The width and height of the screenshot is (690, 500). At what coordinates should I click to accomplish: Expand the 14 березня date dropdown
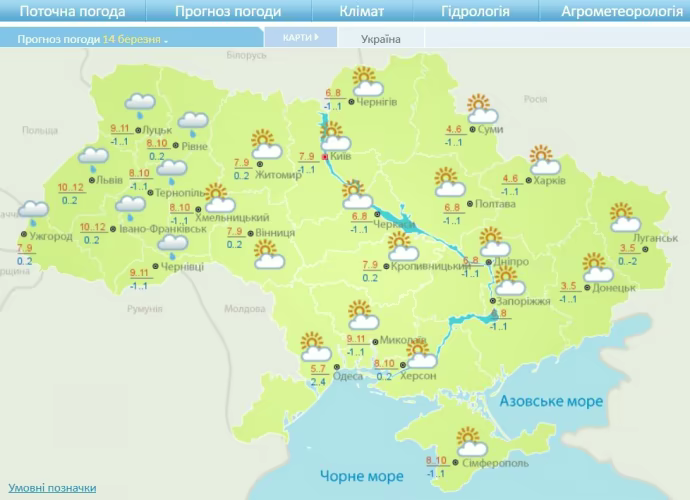coord(135,39)
